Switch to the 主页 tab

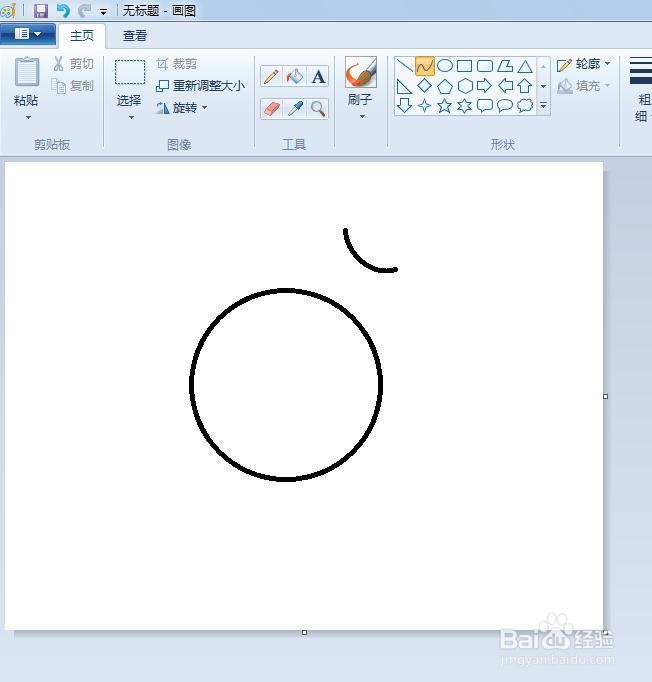pyautogui.click(x=82, y=36)
